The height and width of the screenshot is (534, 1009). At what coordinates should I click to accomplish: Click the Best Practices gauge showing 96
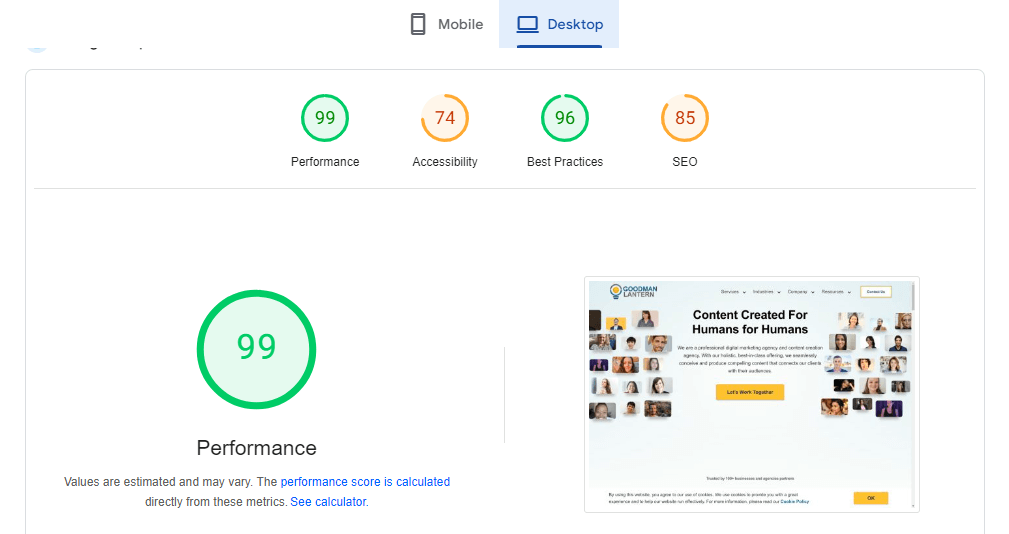pyautogui.click(x=565, y=118)
